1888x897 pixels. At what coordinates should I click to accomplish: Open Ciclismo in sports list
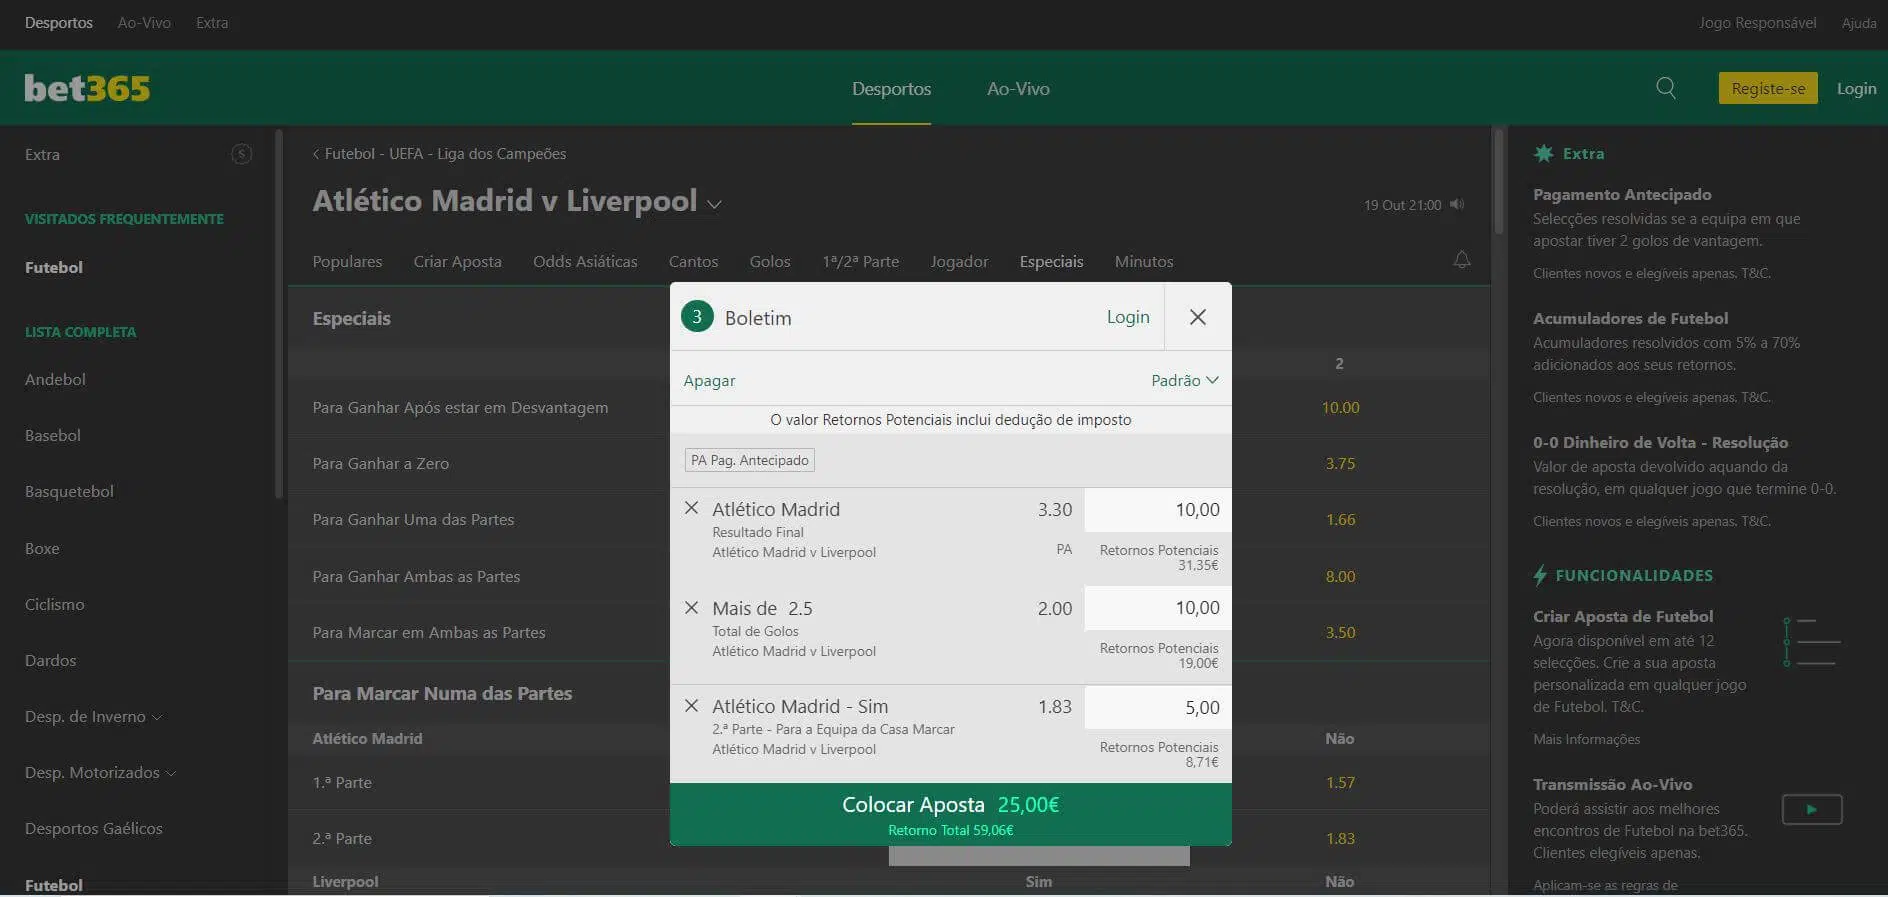tap(54, 604)
